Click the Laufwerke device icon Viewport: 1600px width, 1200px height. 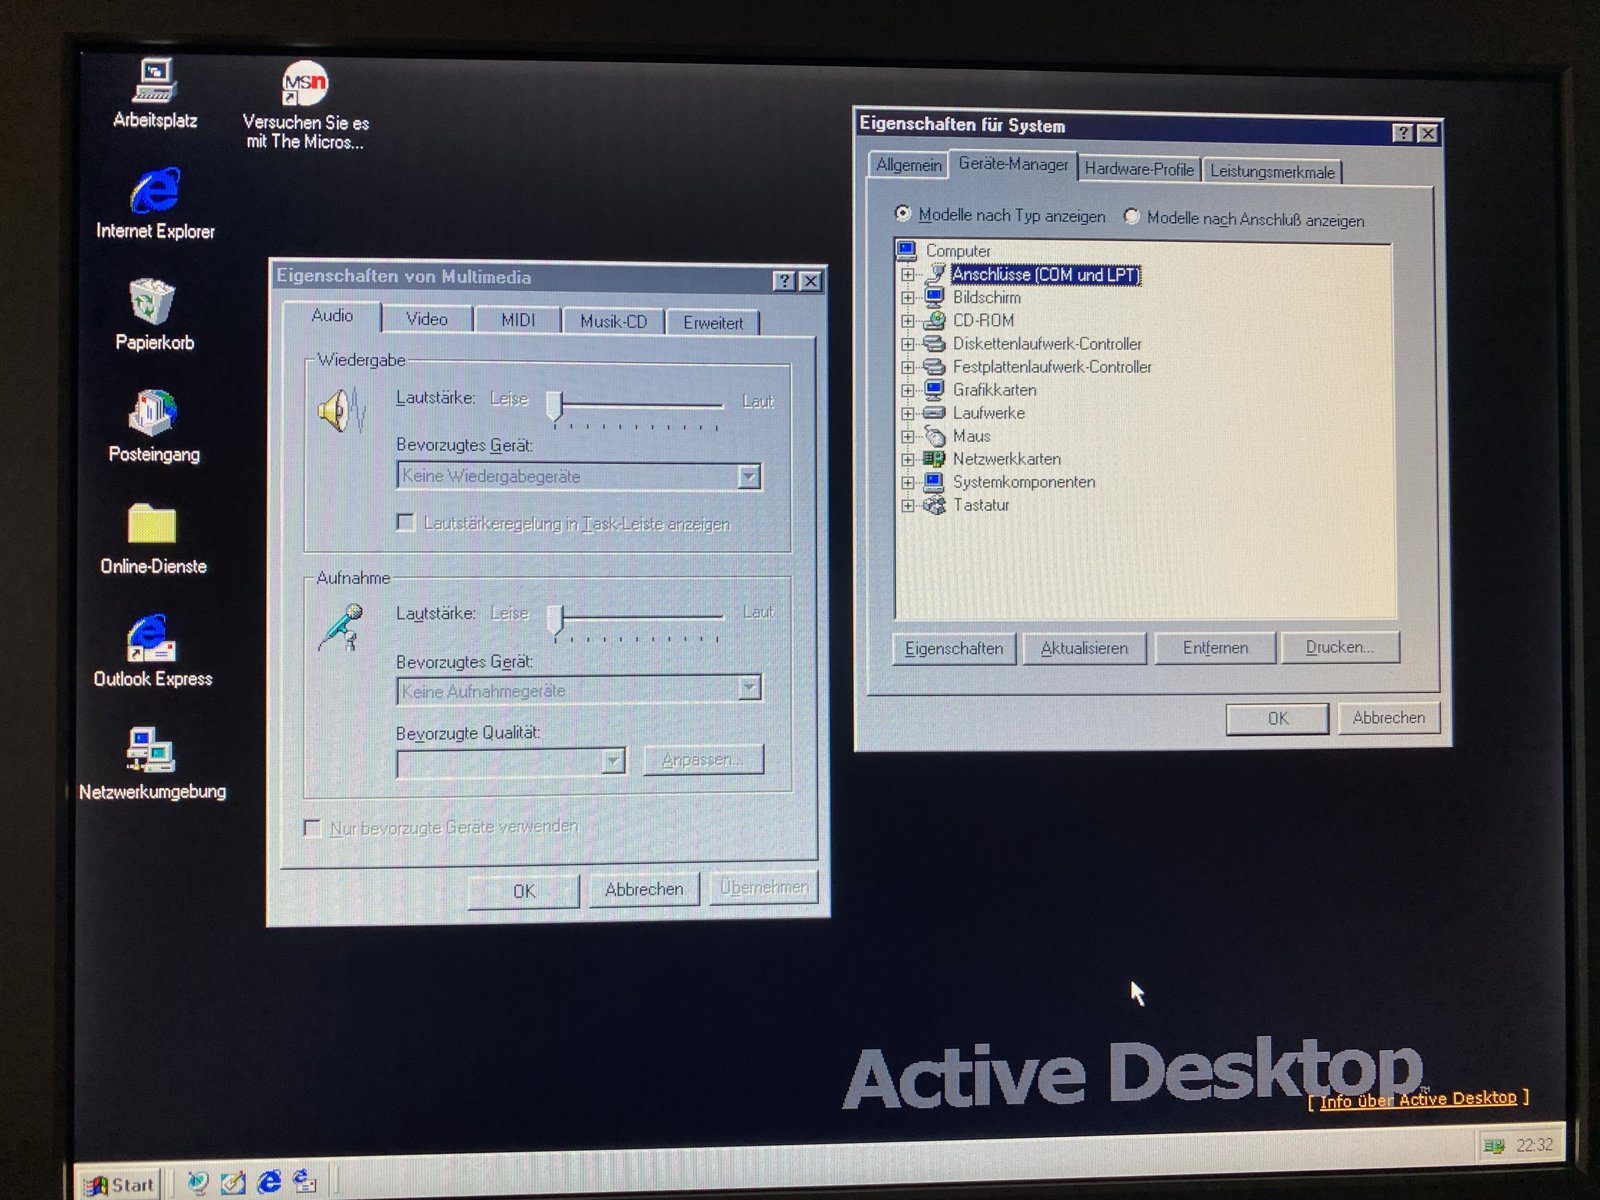pyautogui.click(x=934, y=413)
